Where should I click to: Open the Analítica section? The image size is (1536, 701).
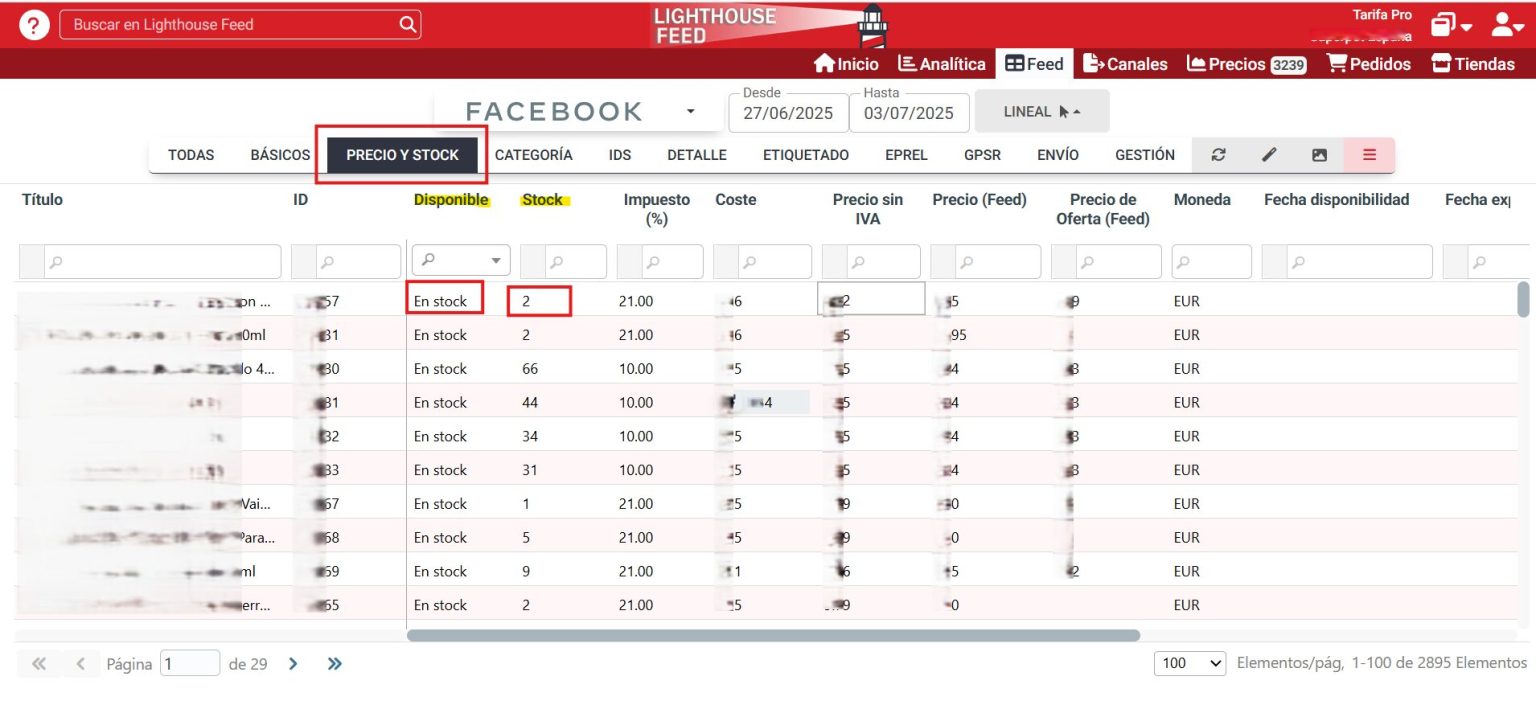pos(942,64)
